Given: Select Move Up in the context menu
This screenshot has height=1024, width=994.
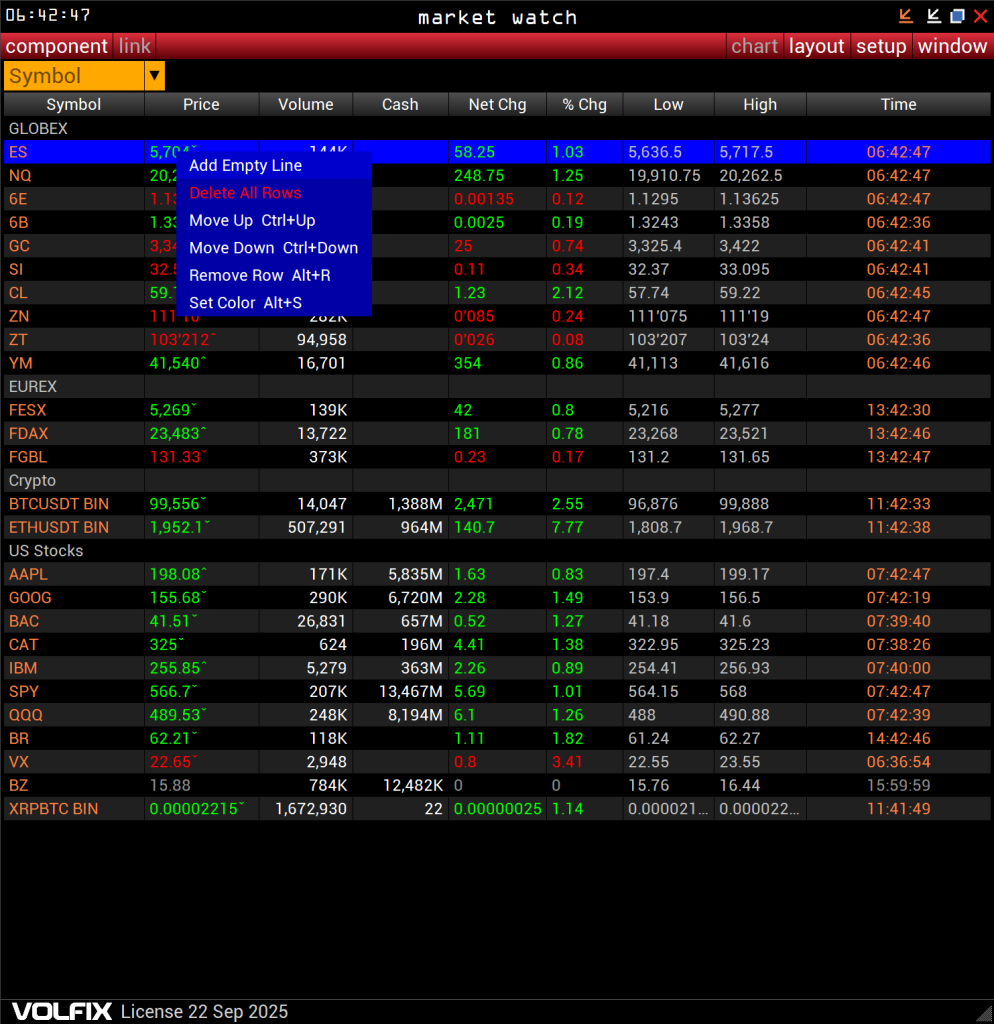Looking at the screenshot, I should (274, 221).
